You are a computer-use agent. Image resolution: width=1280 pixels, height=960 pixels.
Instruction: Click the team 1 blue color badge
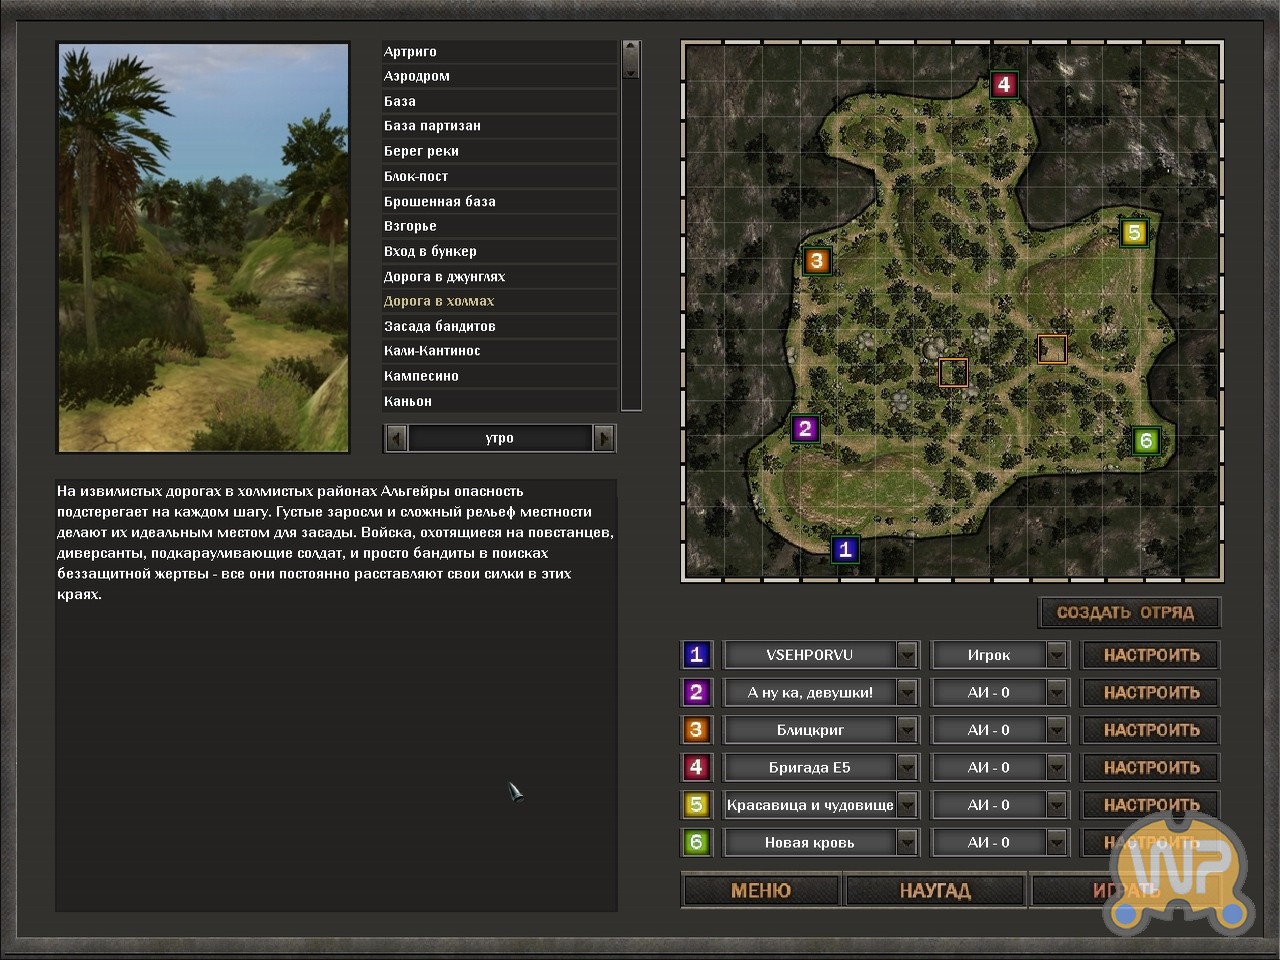(x=696, y=655)
